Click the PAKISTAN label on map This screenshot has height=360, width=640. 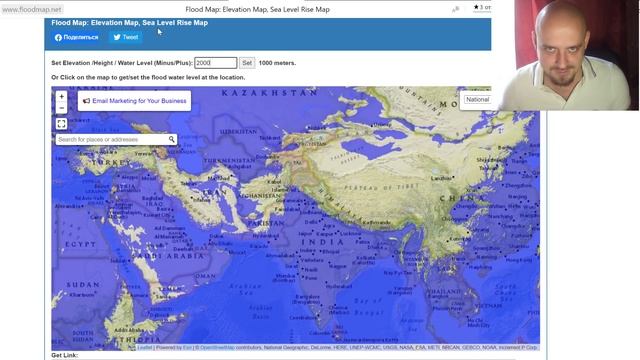click(266, 223)
